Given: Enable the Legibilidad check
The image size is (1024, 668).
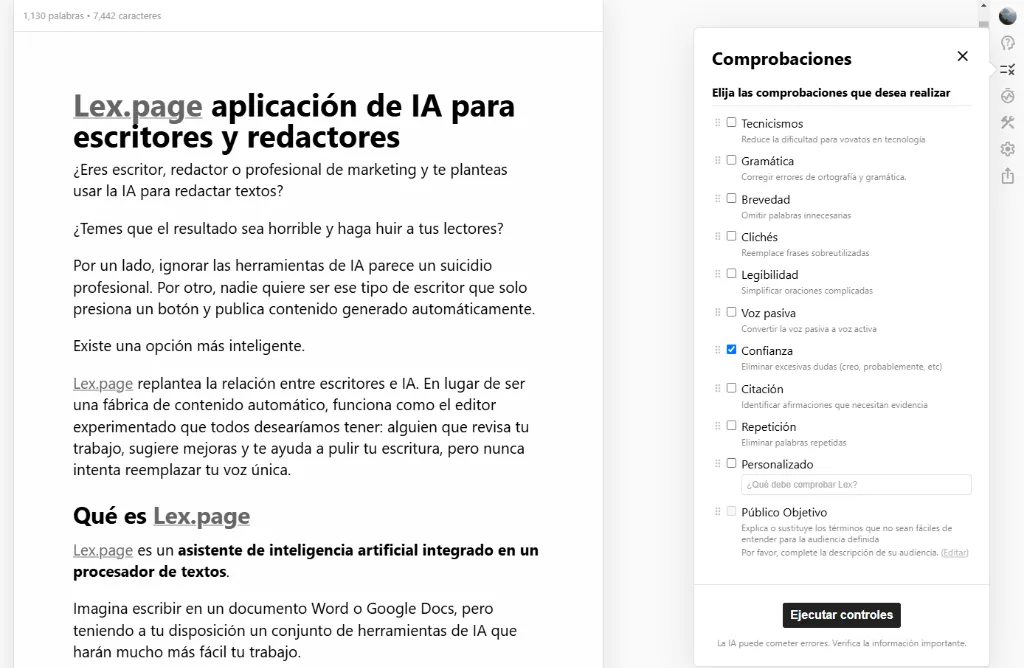Looking at the screenshot, I should (731, 274).
